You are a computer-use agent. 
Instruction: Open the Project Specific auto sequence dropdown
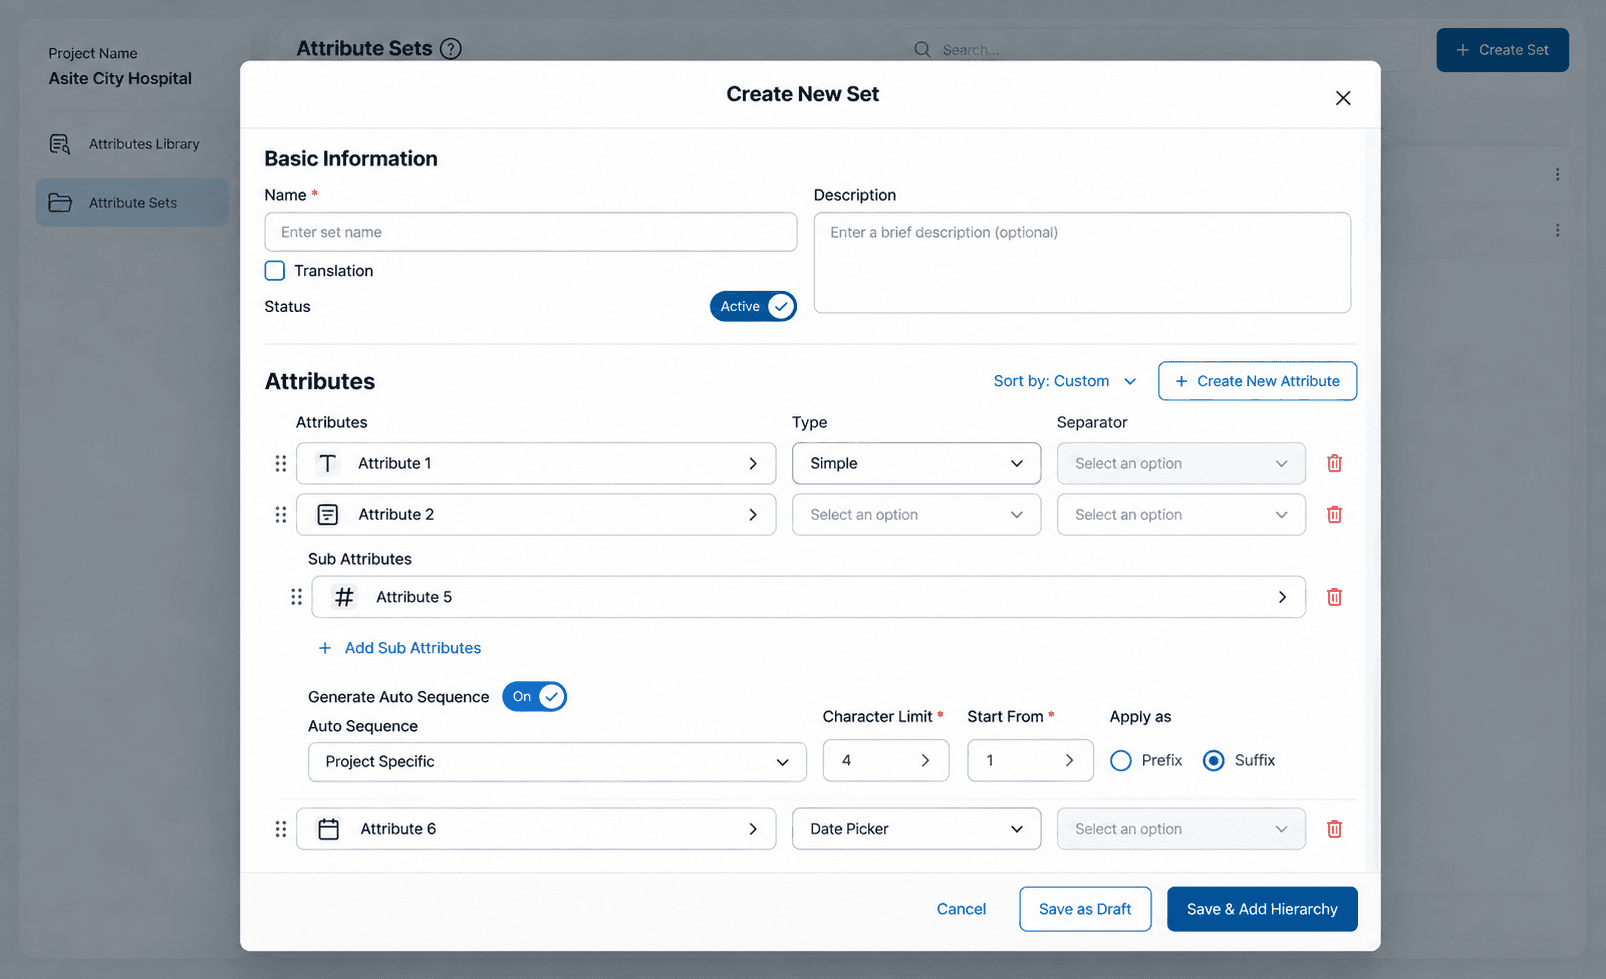click(x=557, y=762)
